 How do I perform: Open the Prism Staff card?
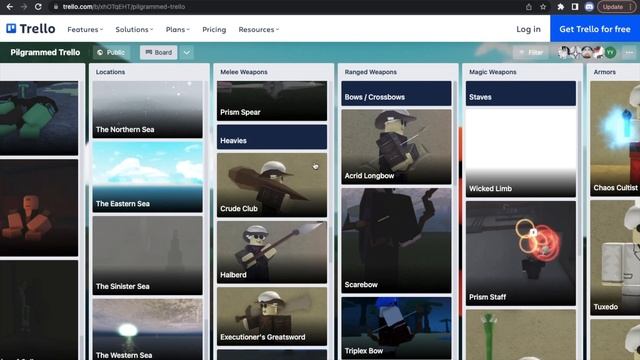pos(521,253)
